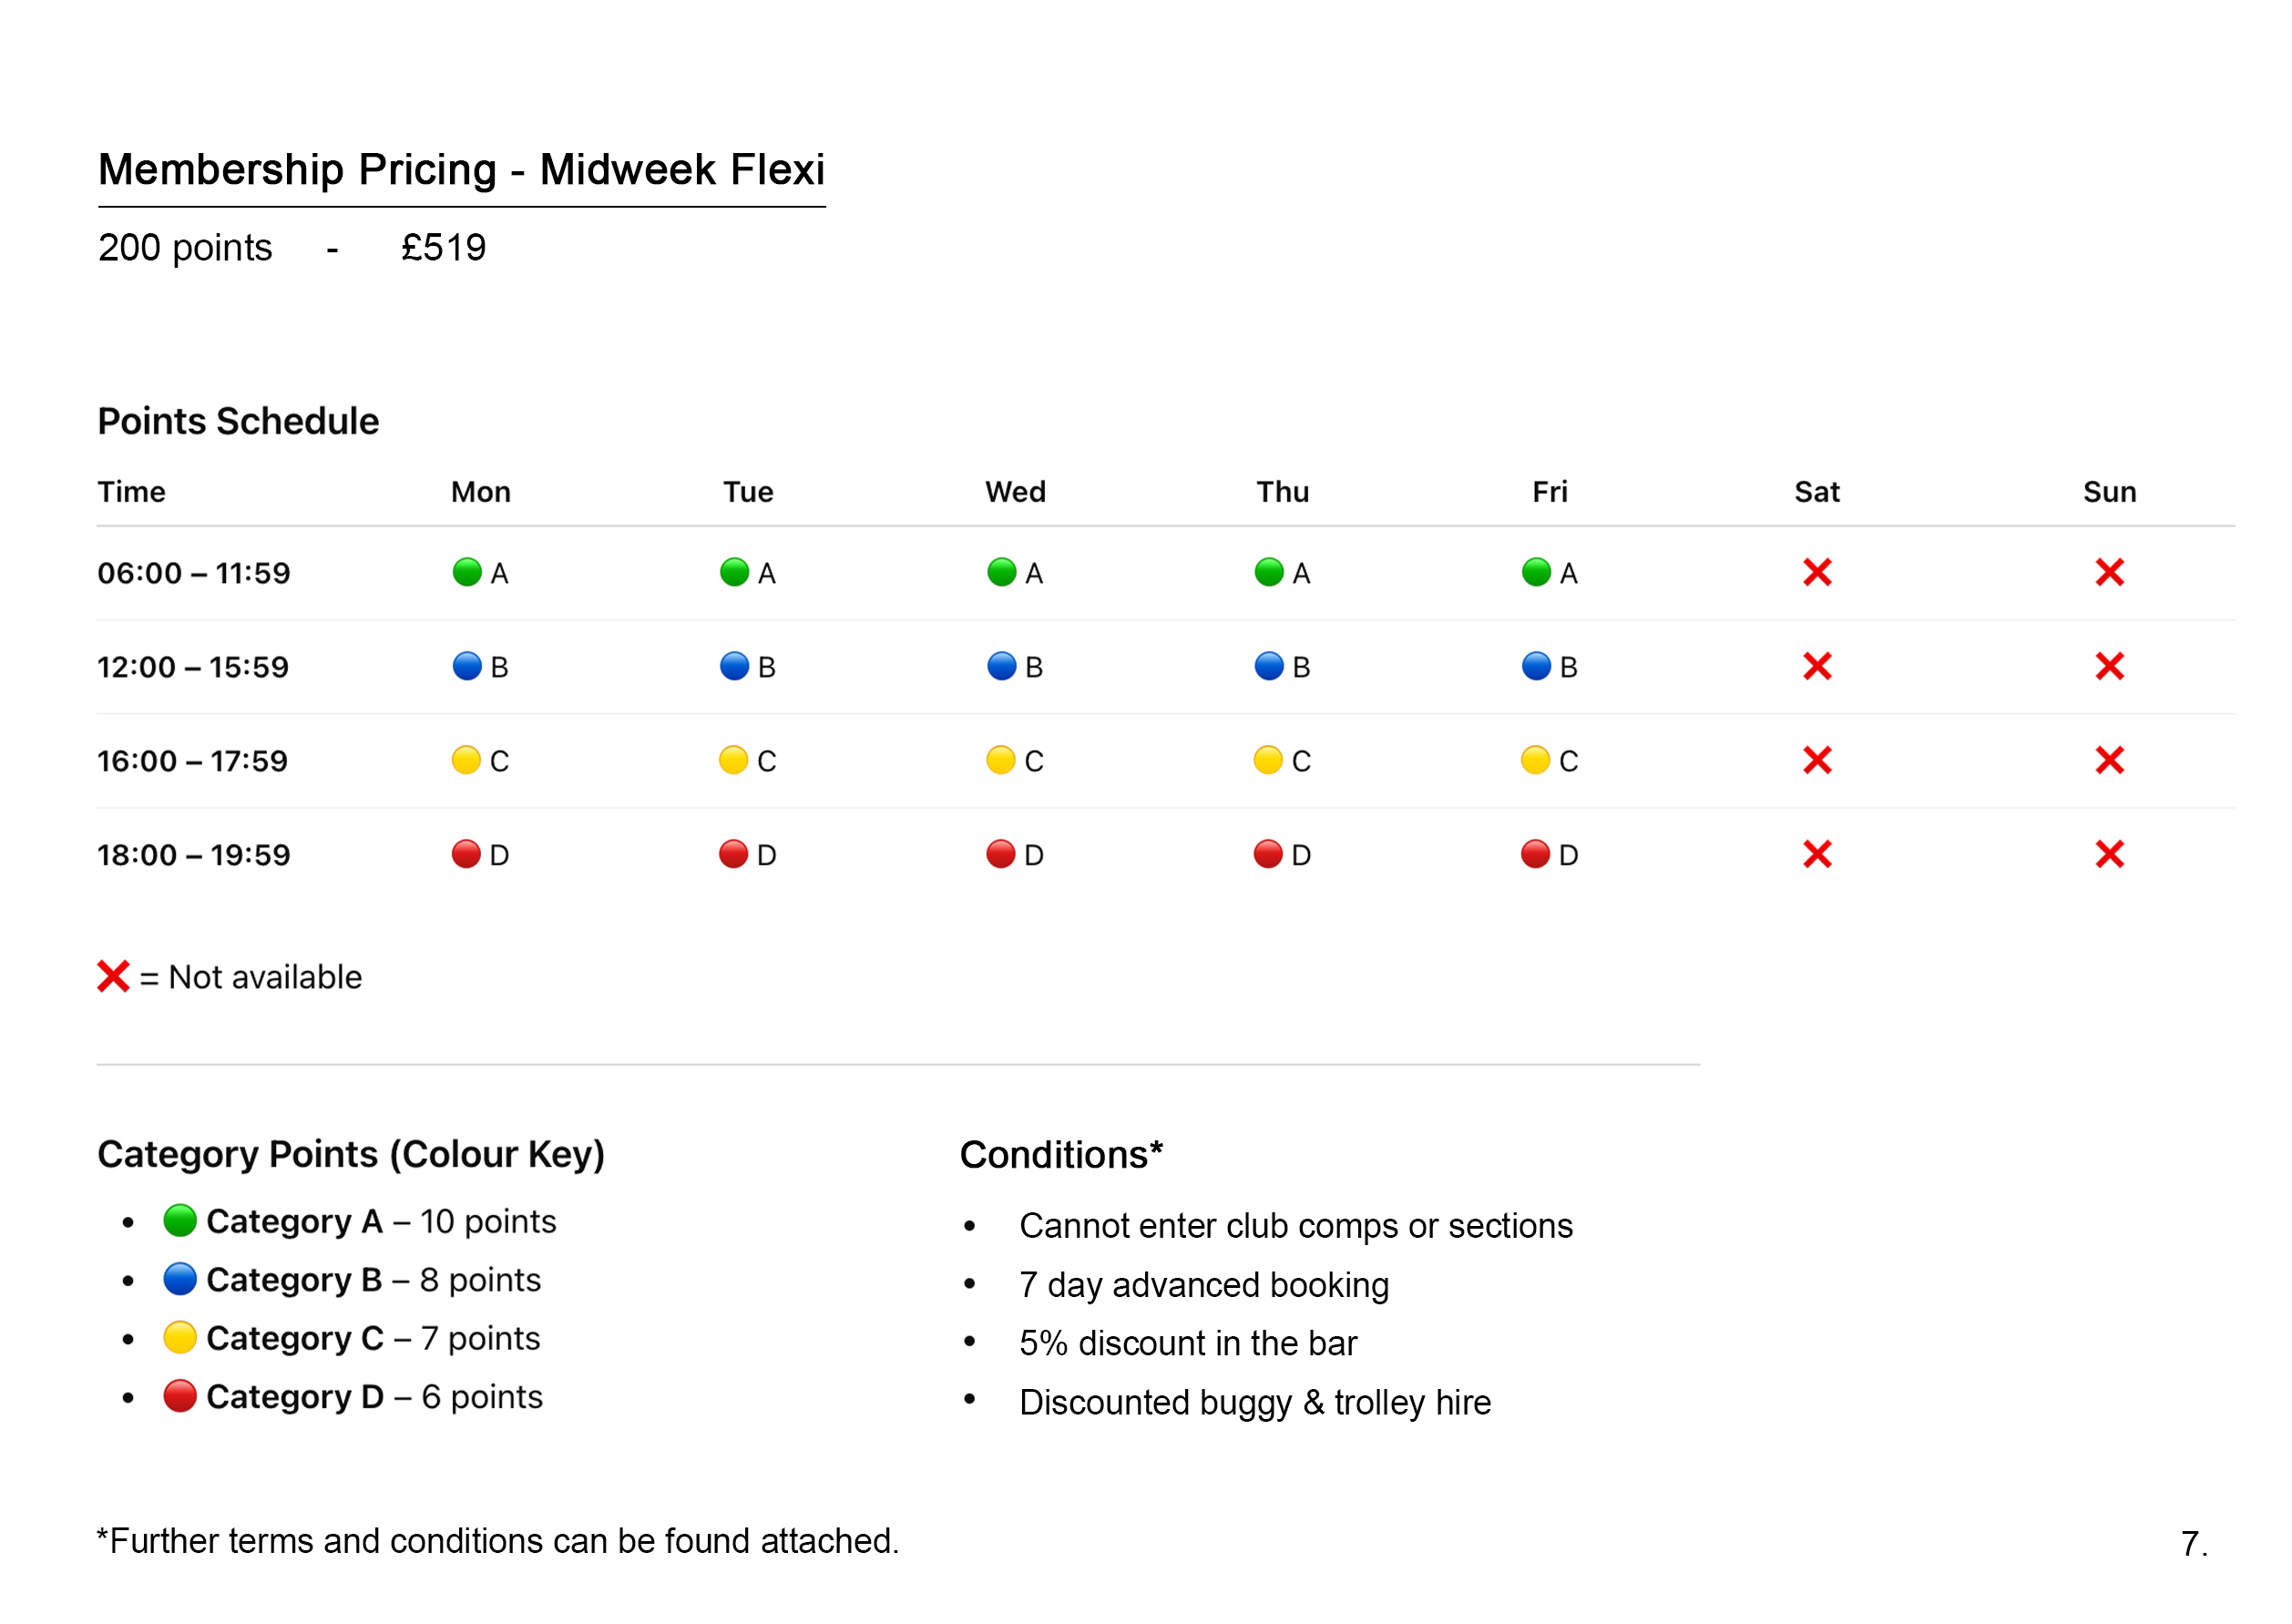
Task: Click the "Points Schedule" heading
Action: point(238,421)
